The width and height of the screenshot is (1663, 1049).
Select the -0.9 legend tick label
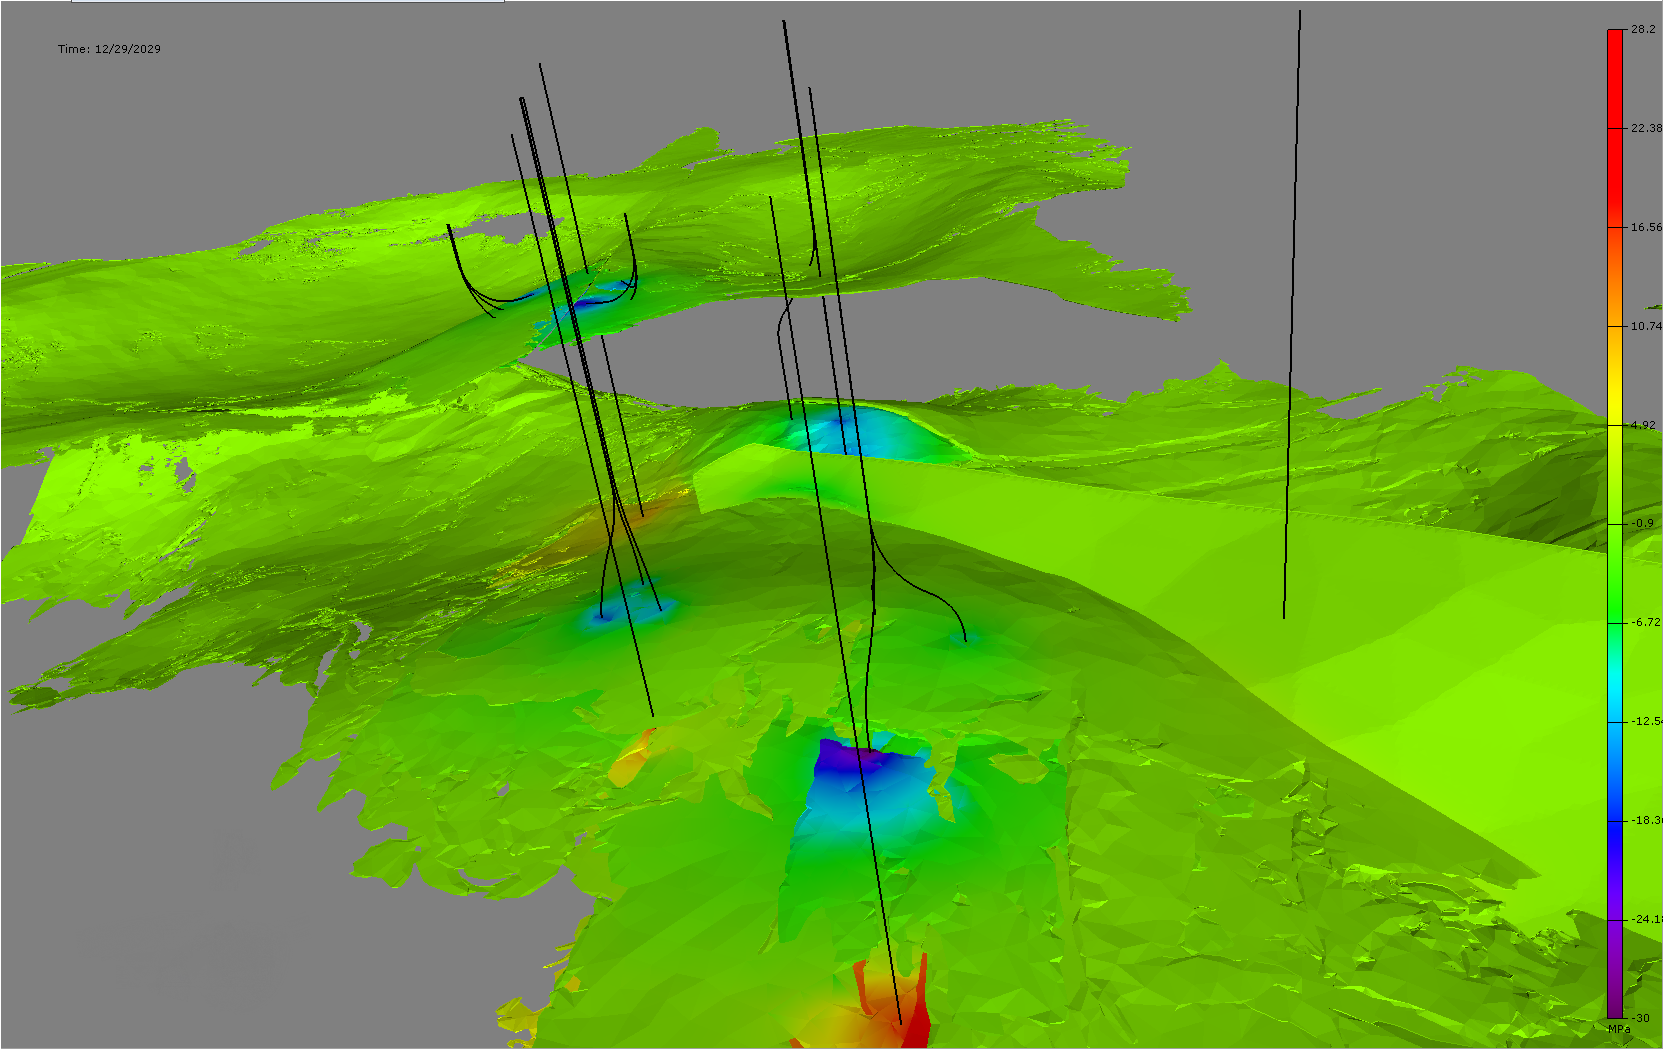click(x=1643, y=524)
